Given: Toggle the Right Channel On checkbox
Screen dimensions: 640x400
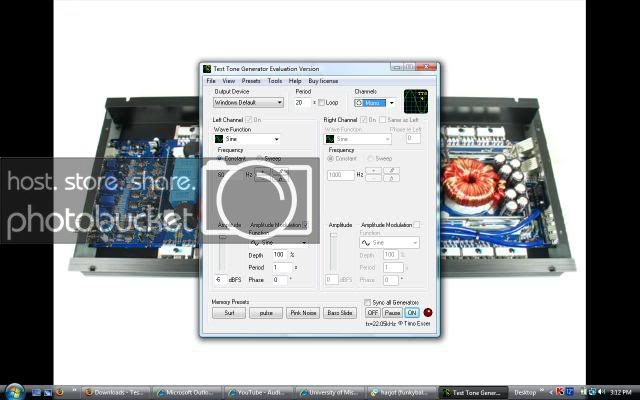Looking at the screenshot, I should pos(364,120).
